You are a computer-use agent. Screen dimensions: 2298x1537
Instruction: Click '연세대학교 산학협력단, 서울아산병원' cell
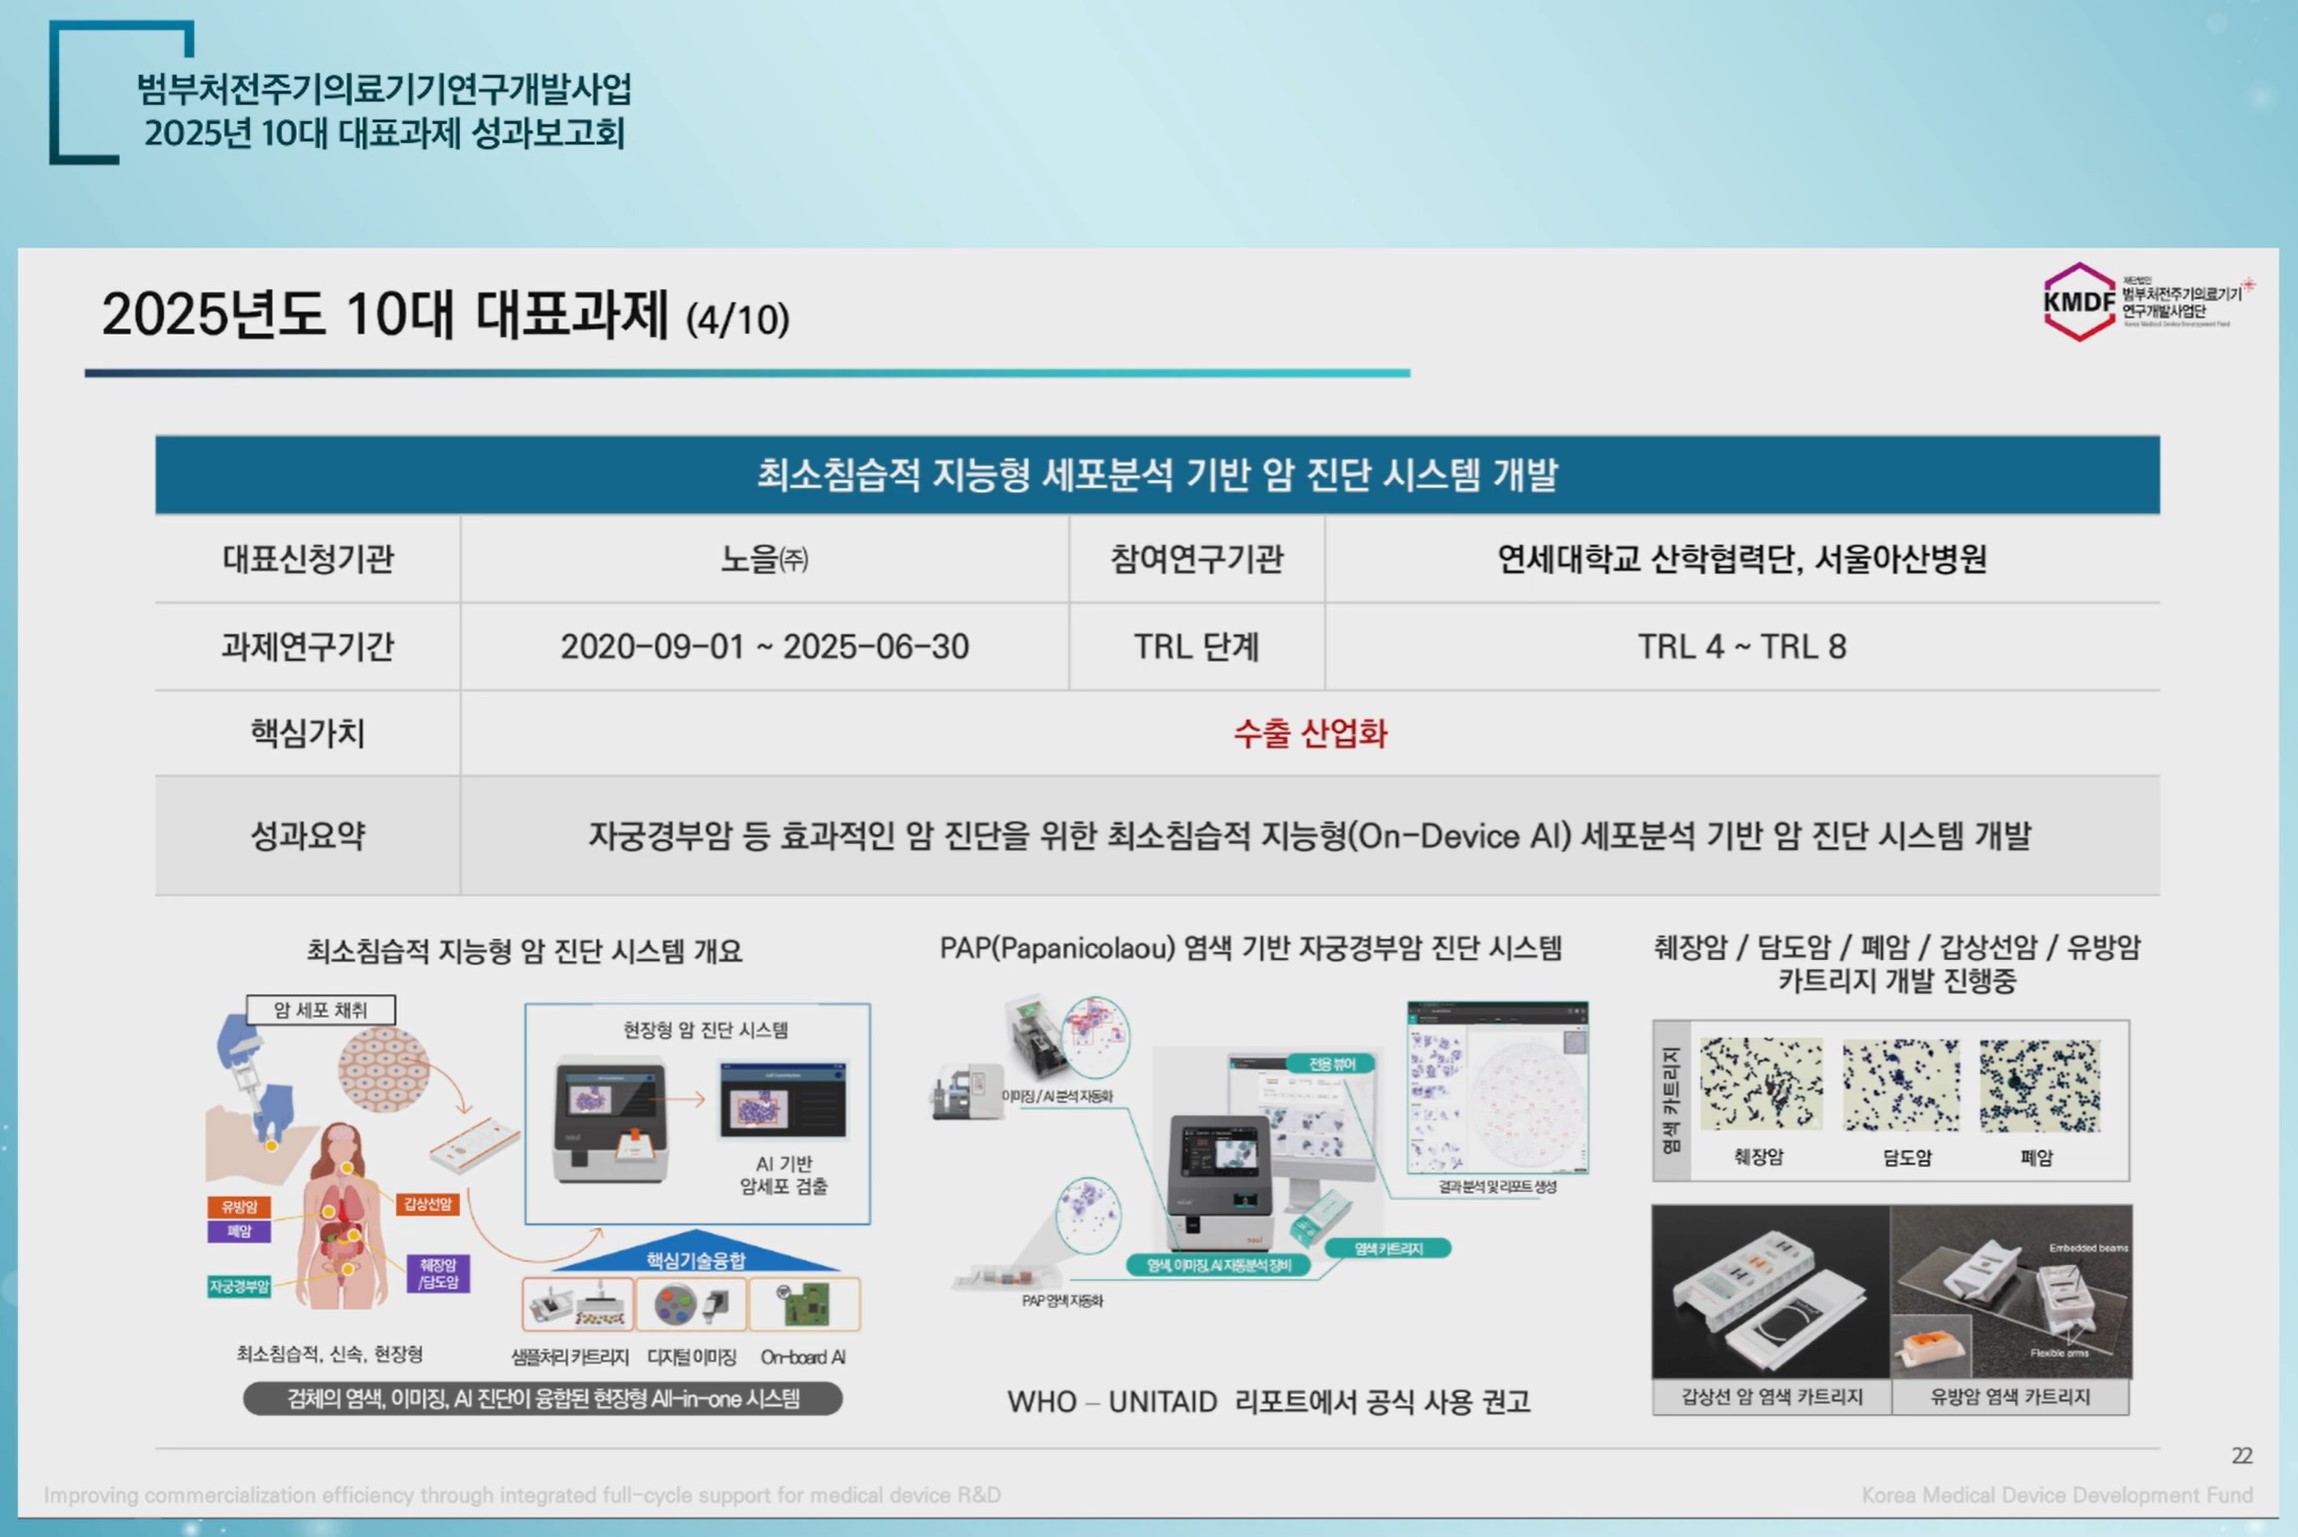(1742, 559)
